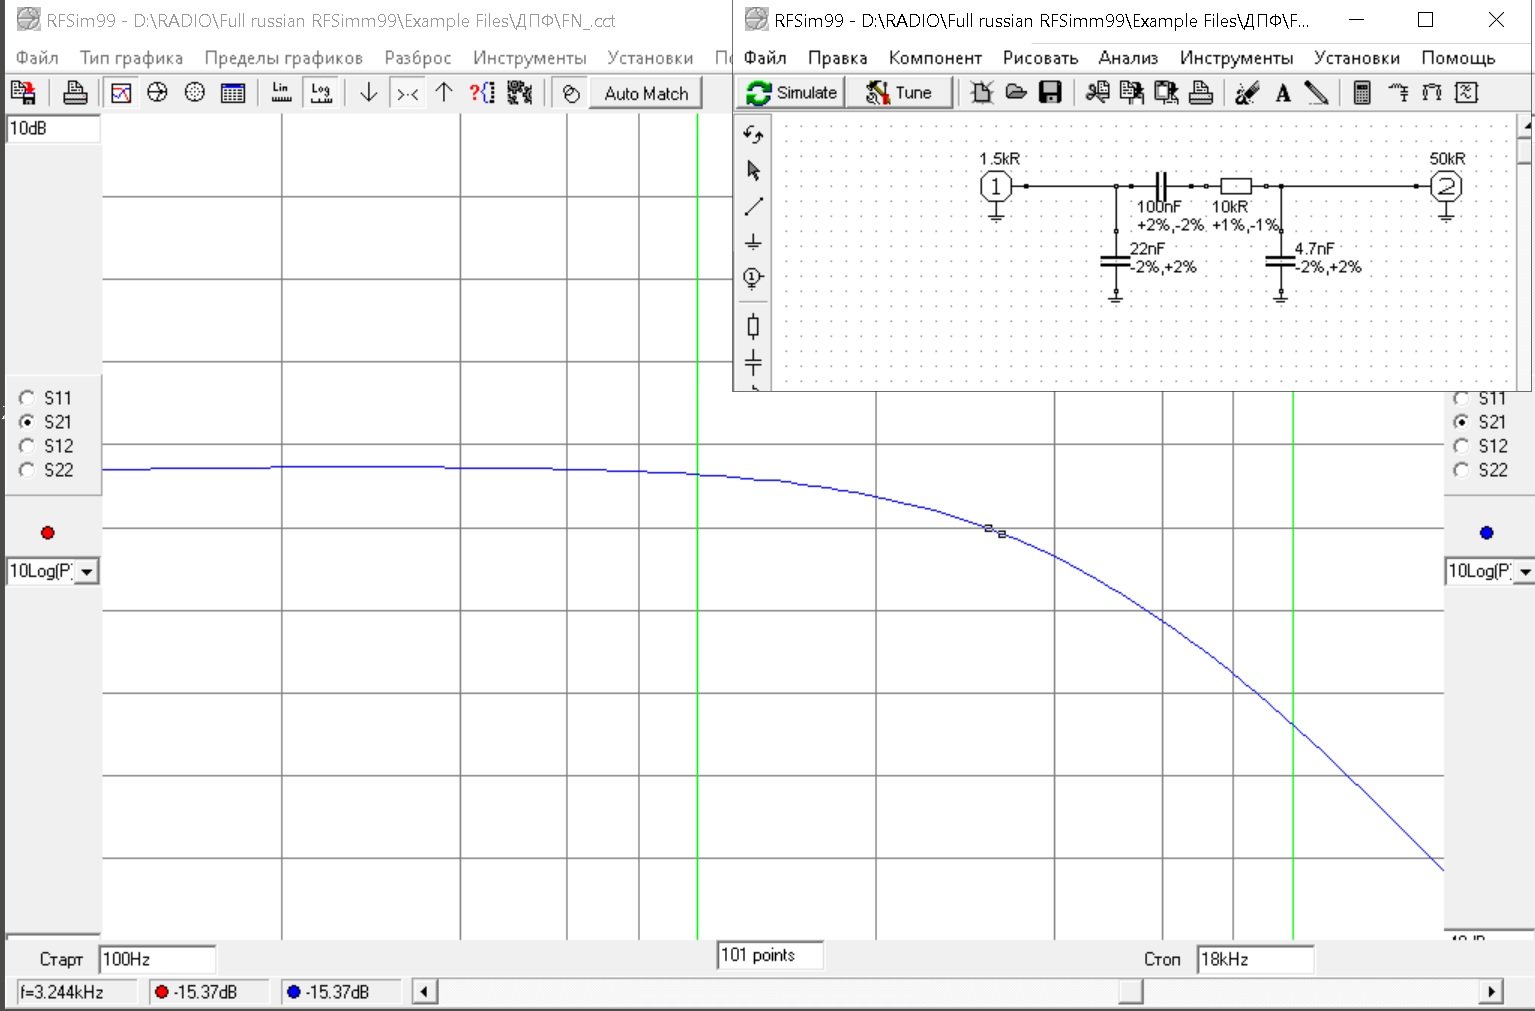Select the text tool (A icon)

pos(1283,93)
